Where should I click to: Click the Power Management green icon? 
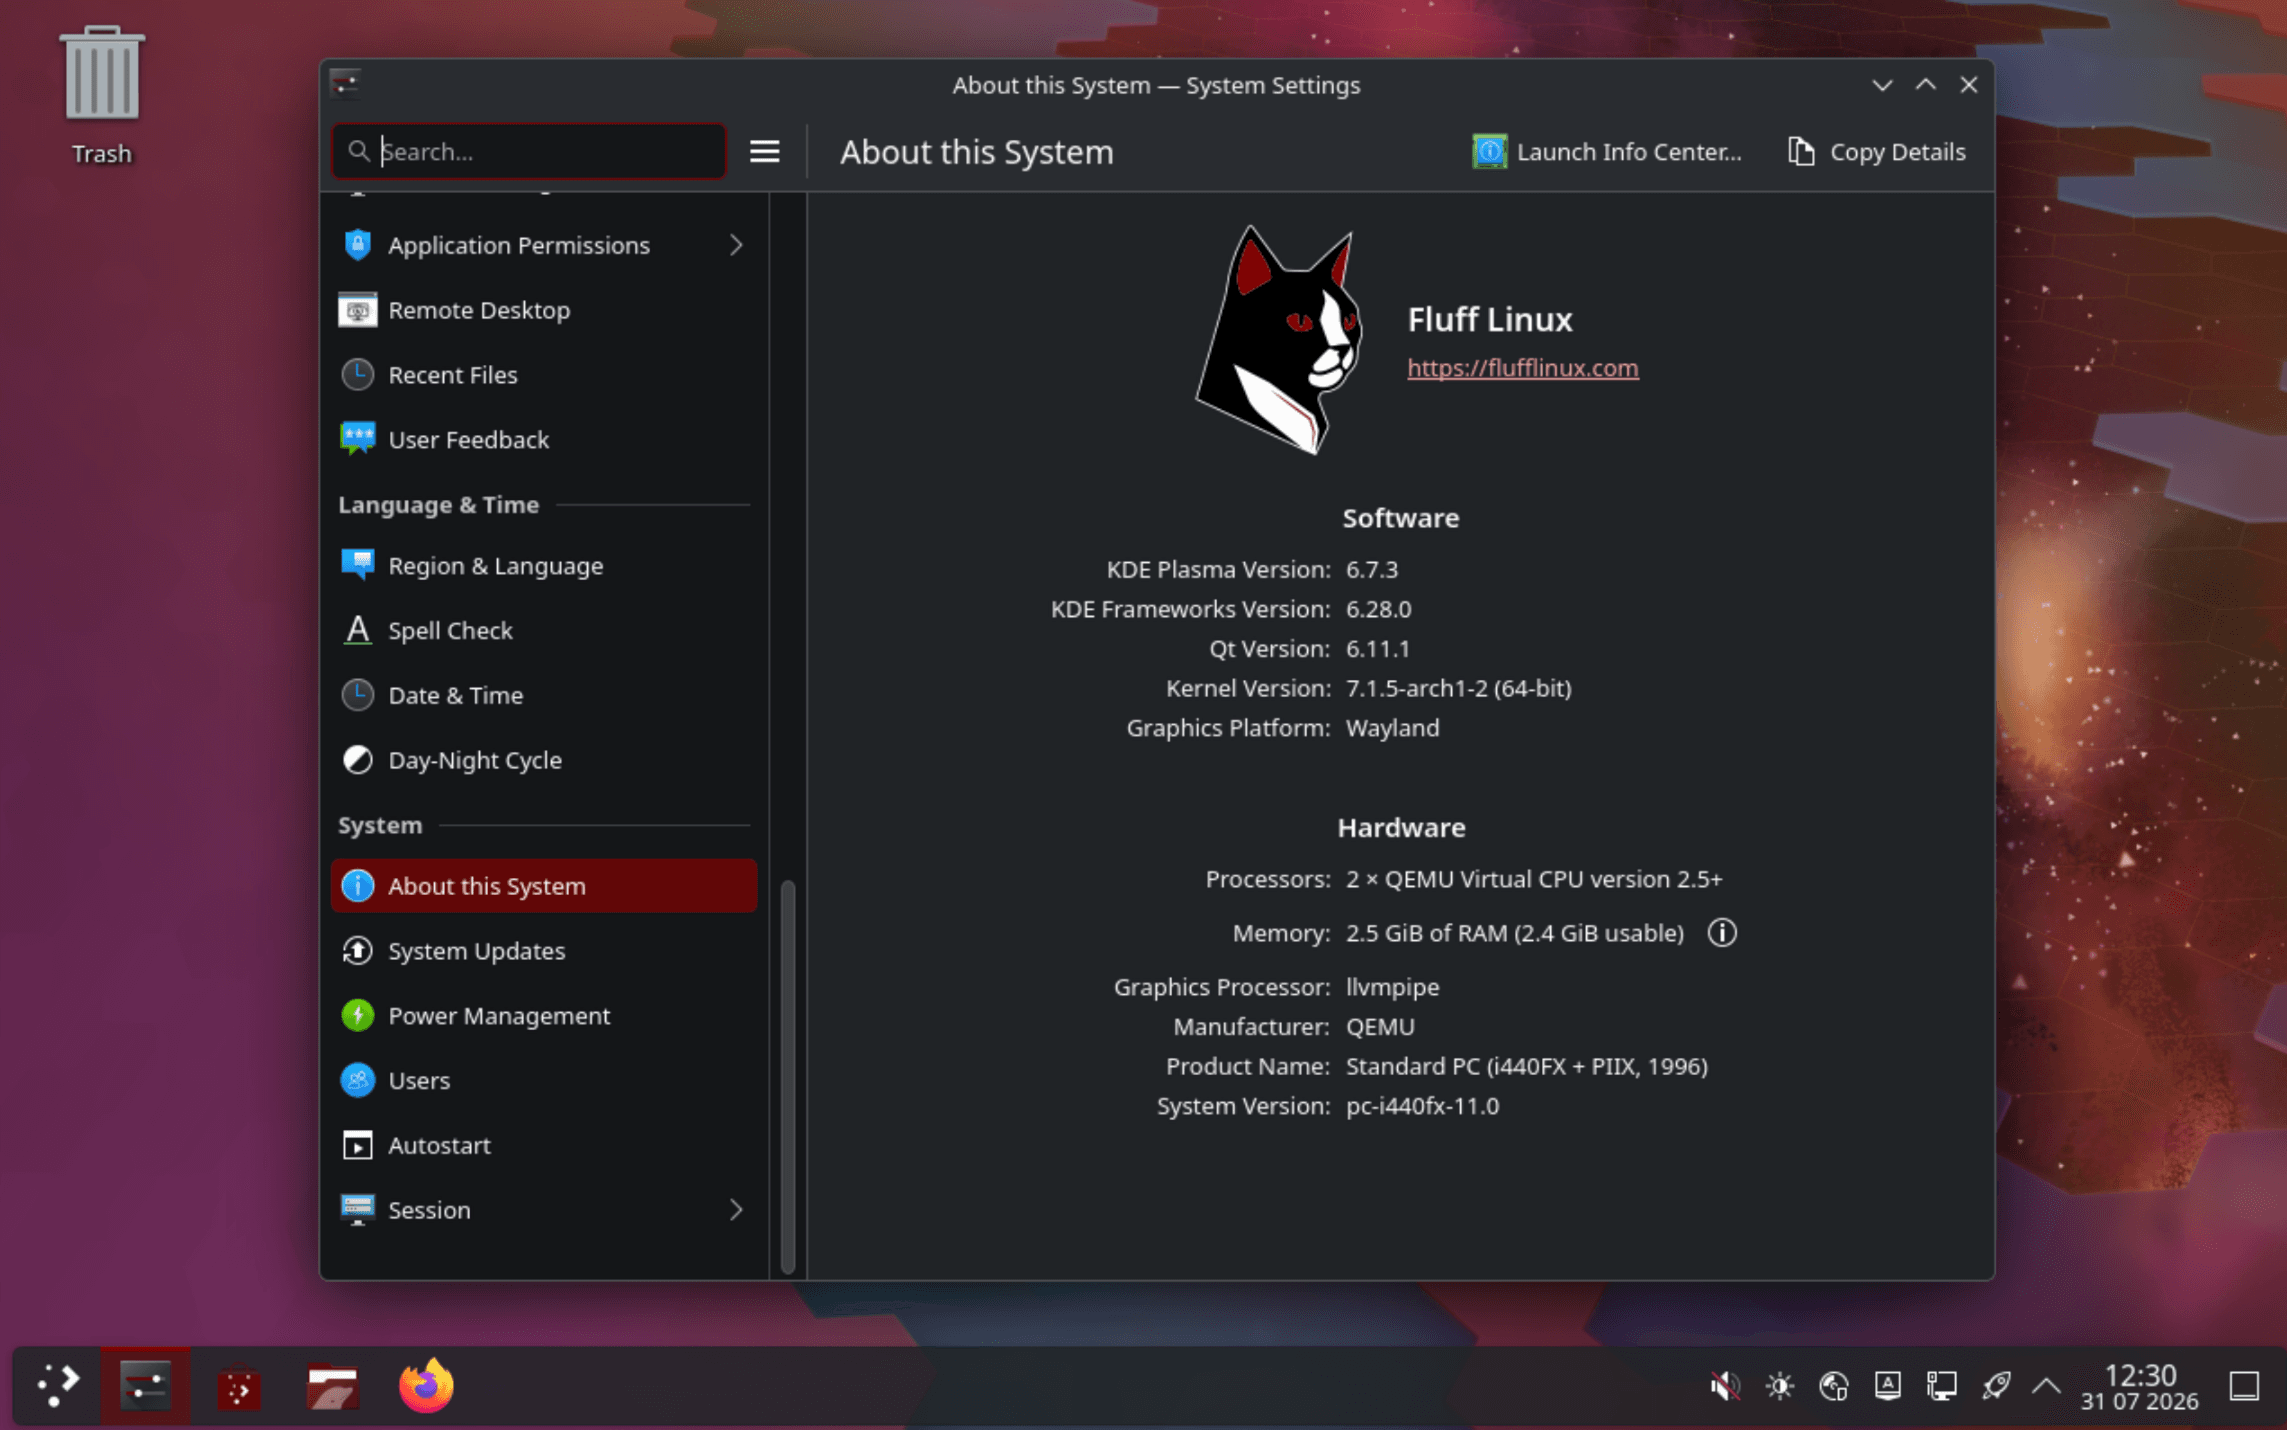(357, 1015)
